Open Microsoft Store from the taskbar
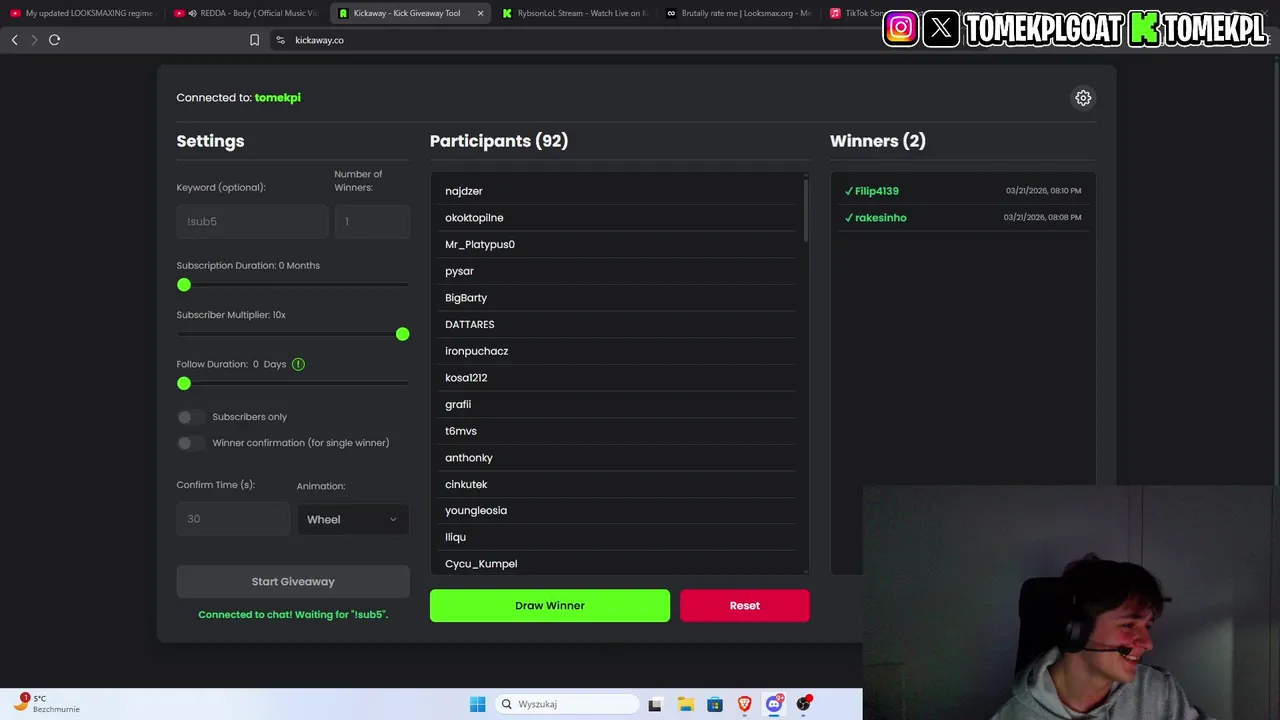The height and width of the screenshot is (720, 1280). (715, 704)
